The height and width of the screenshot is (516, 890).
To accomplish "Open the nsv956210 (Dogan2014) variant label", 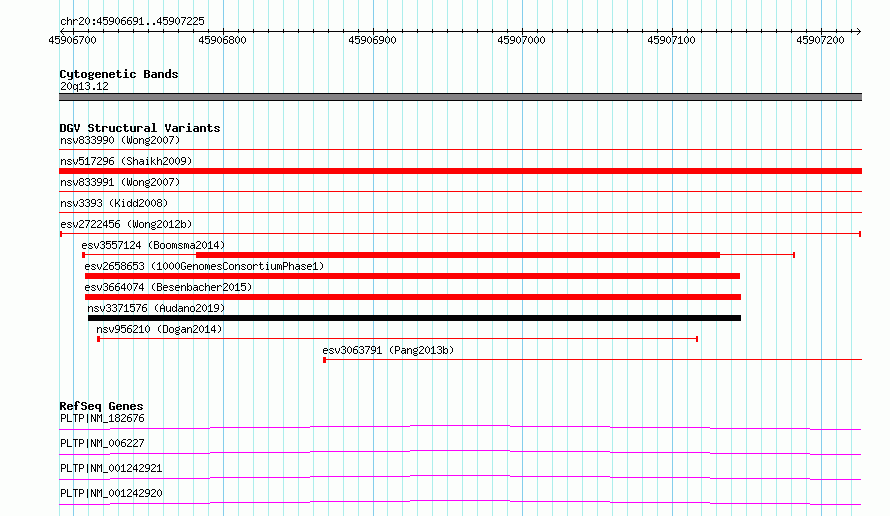I will [159, 329].
